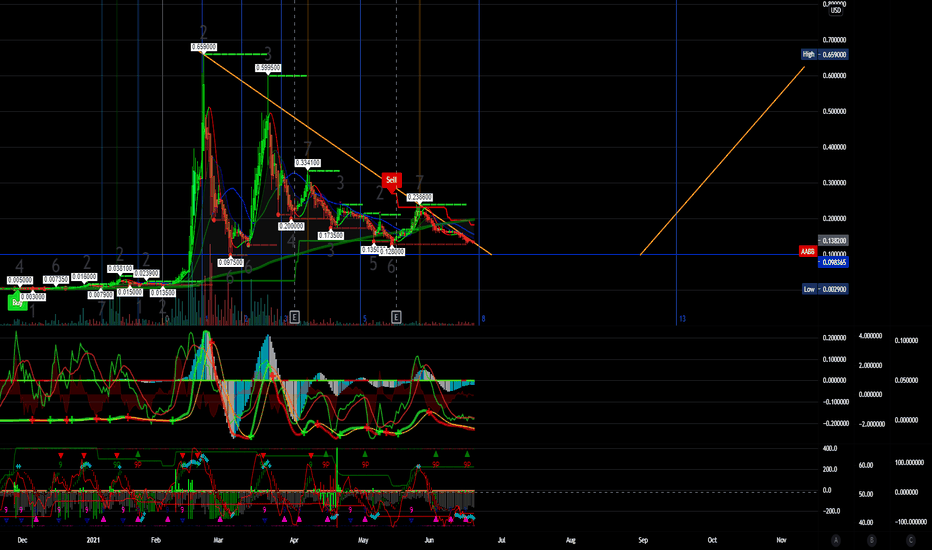Click the 0.003000 low pivot label

click(33, 296)
